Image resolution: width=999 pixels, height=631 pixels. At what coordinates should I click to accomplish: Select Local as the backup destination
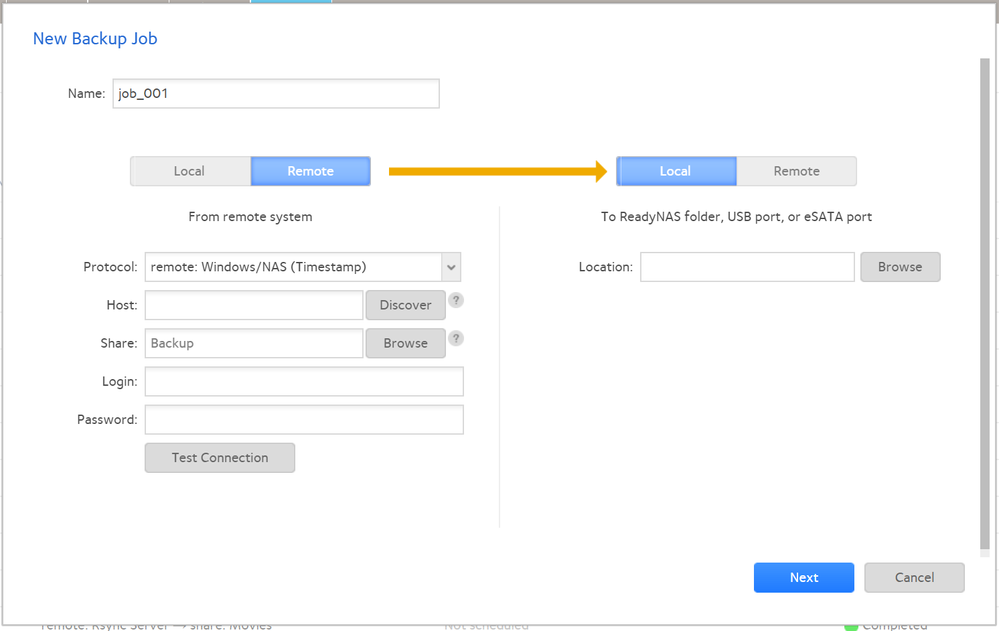(x=676, y=171)
